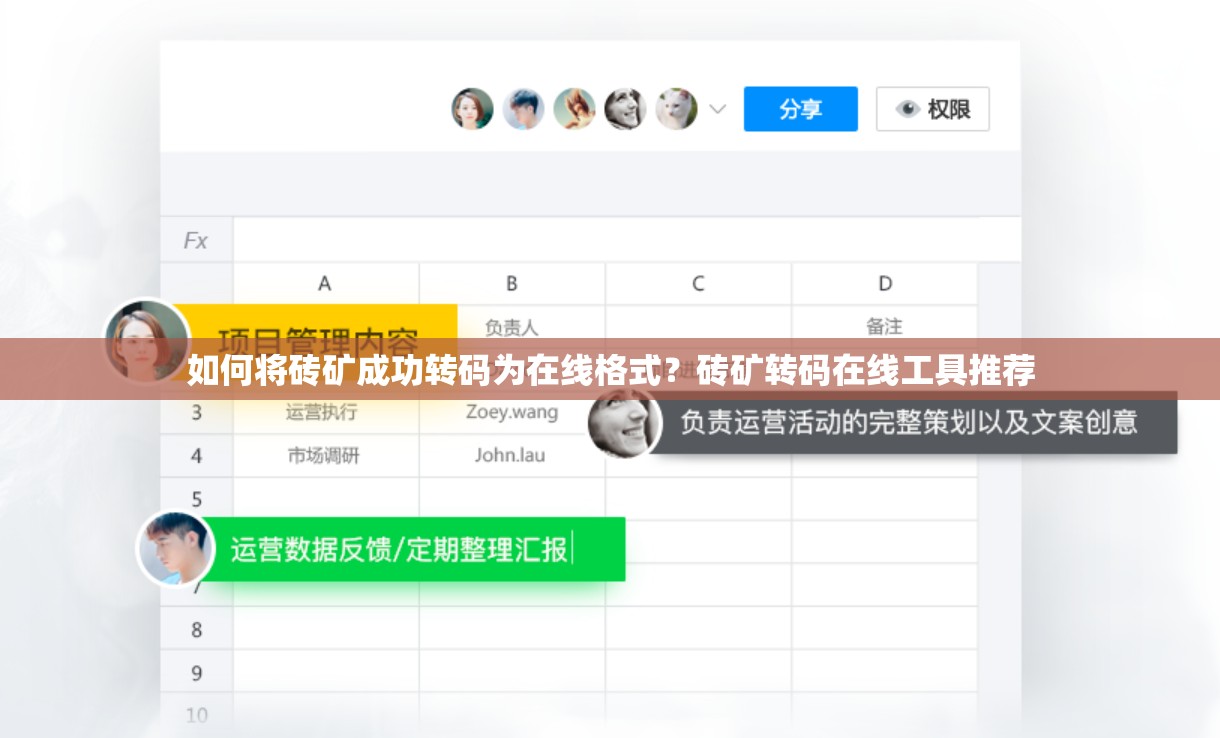This screenshot has width=1220, height=738.
Task: Select the cell containing Zoey.wang
Action: (512, 412)
